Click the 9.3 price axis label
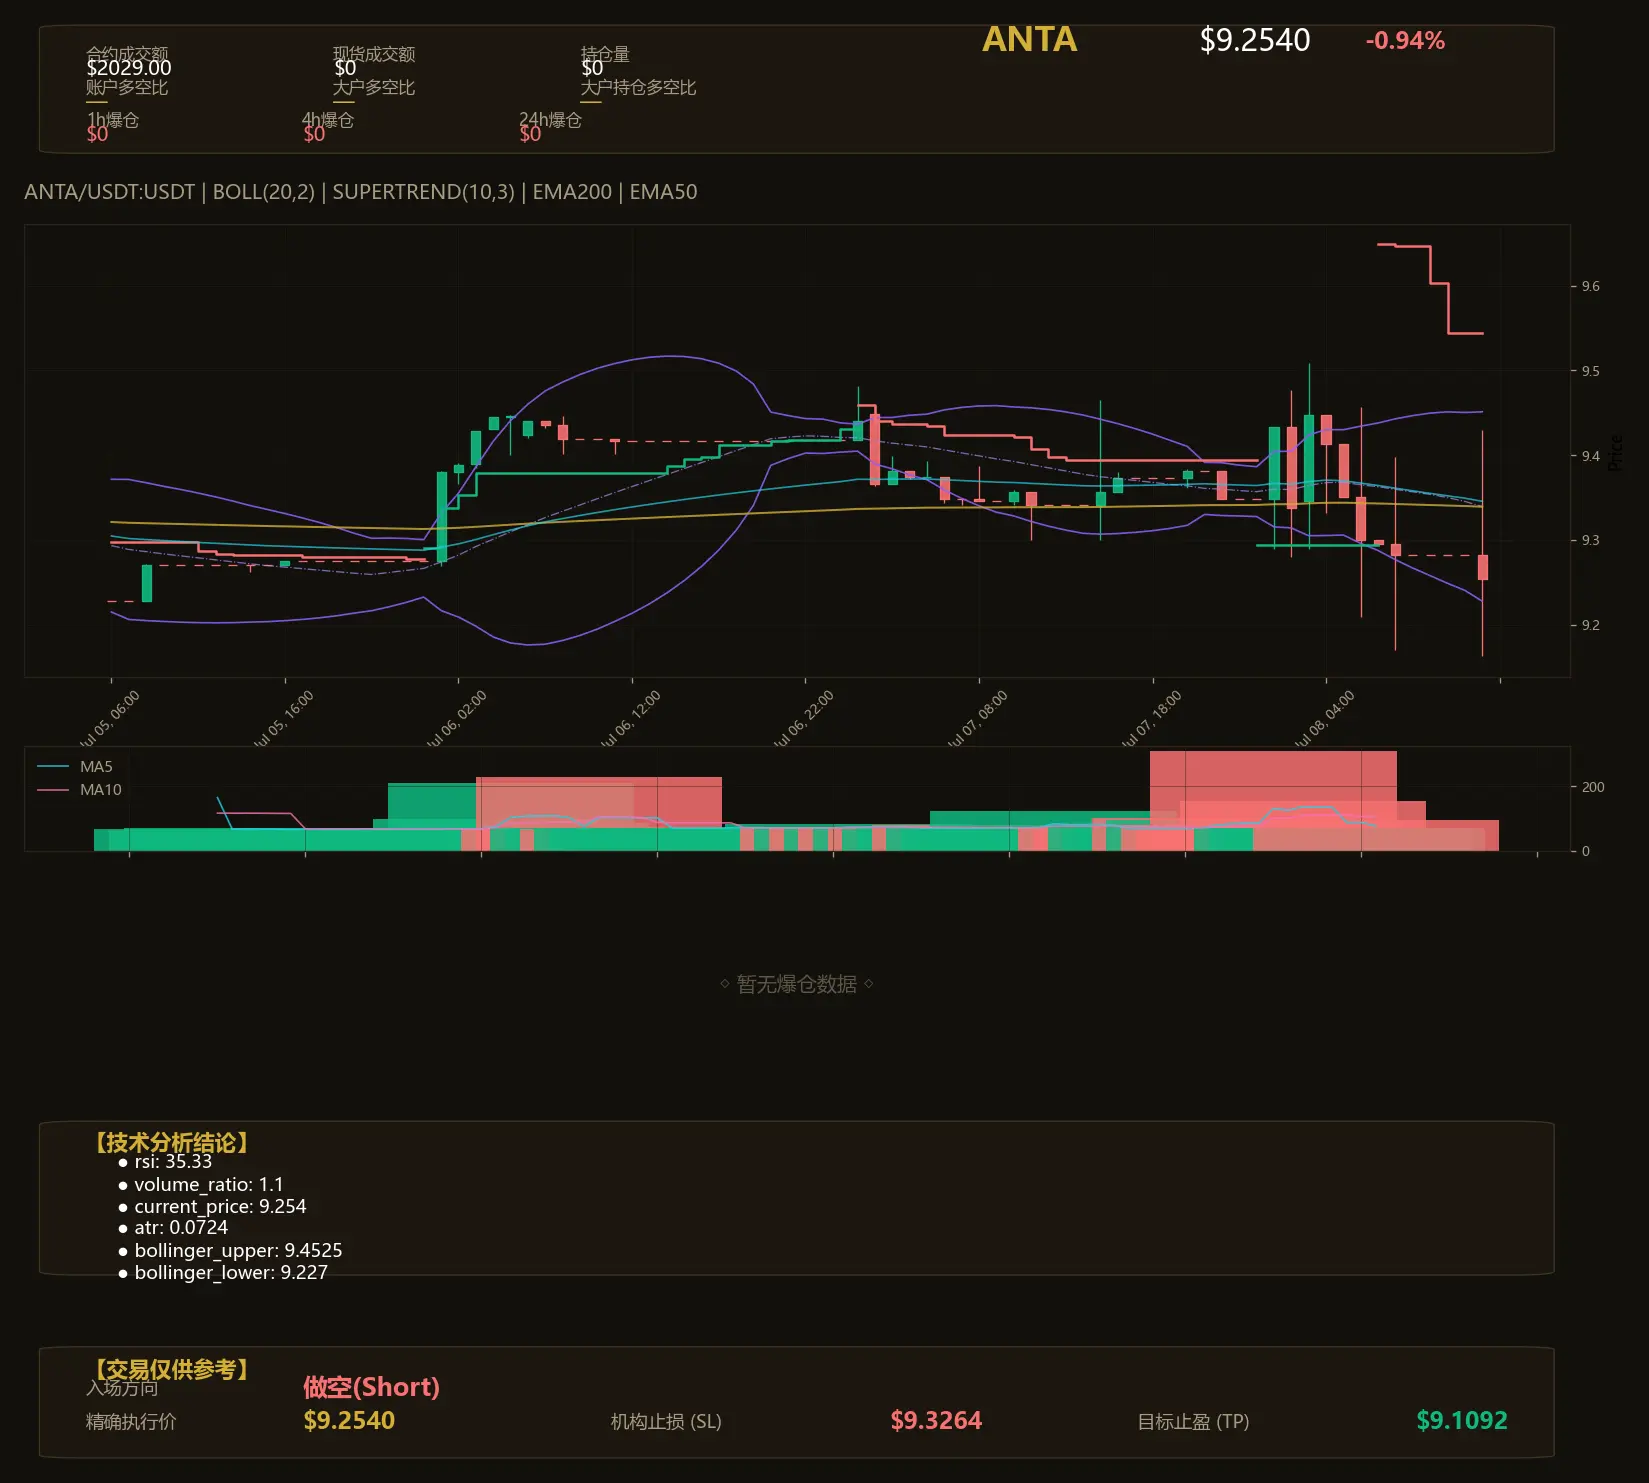Screen dimensions: 1649x1483 pos(1590,540)
